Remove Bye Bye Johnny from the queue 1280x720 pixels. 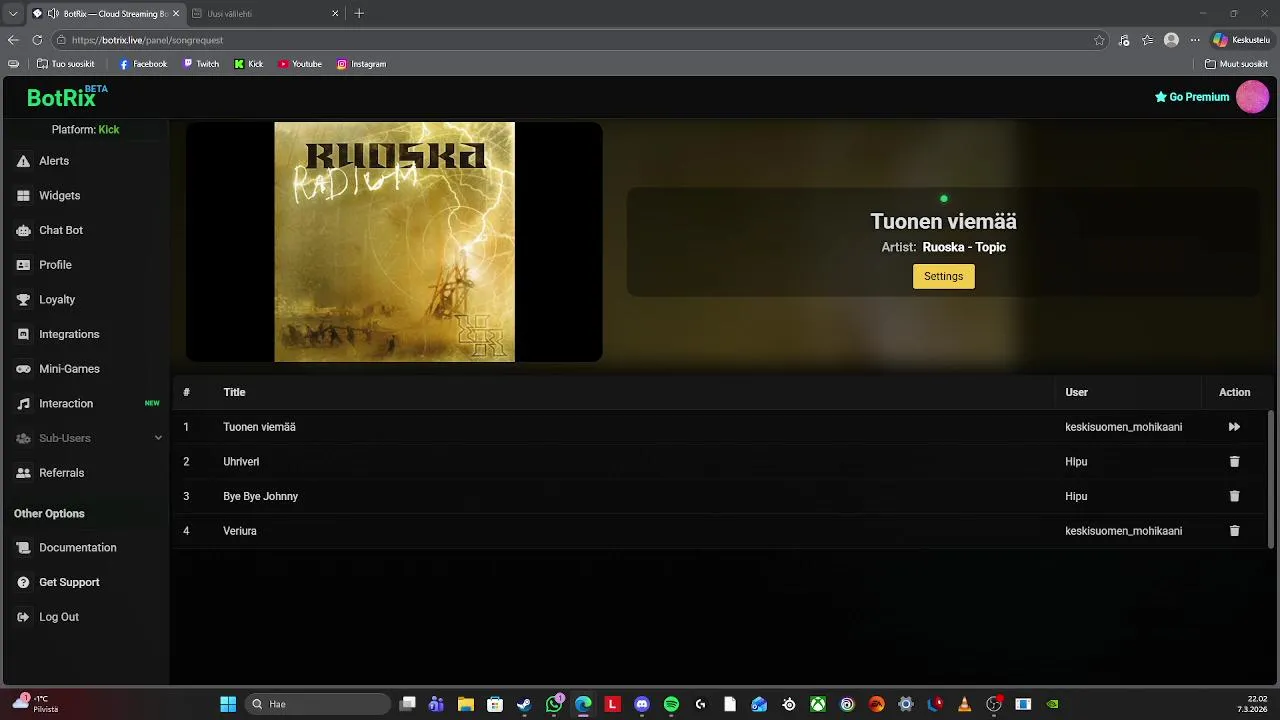(1234, 496)
